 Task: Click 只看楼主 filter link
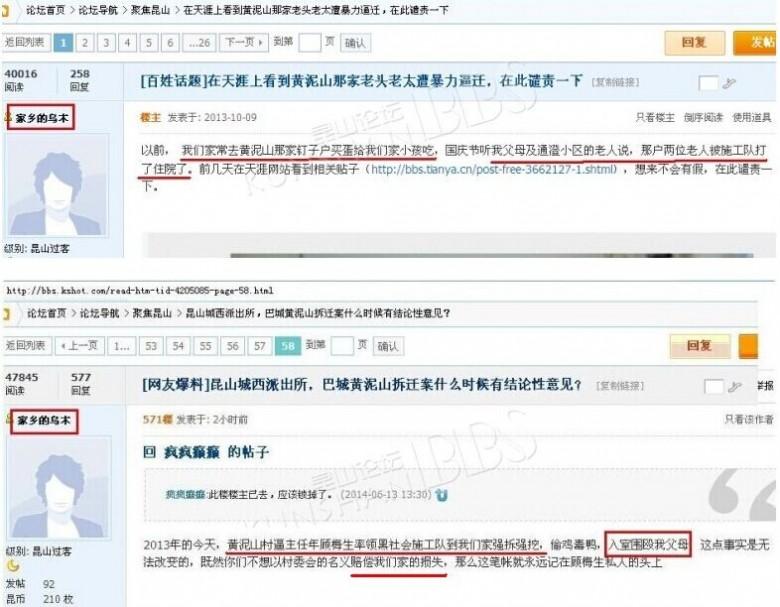tap(655, 117)
